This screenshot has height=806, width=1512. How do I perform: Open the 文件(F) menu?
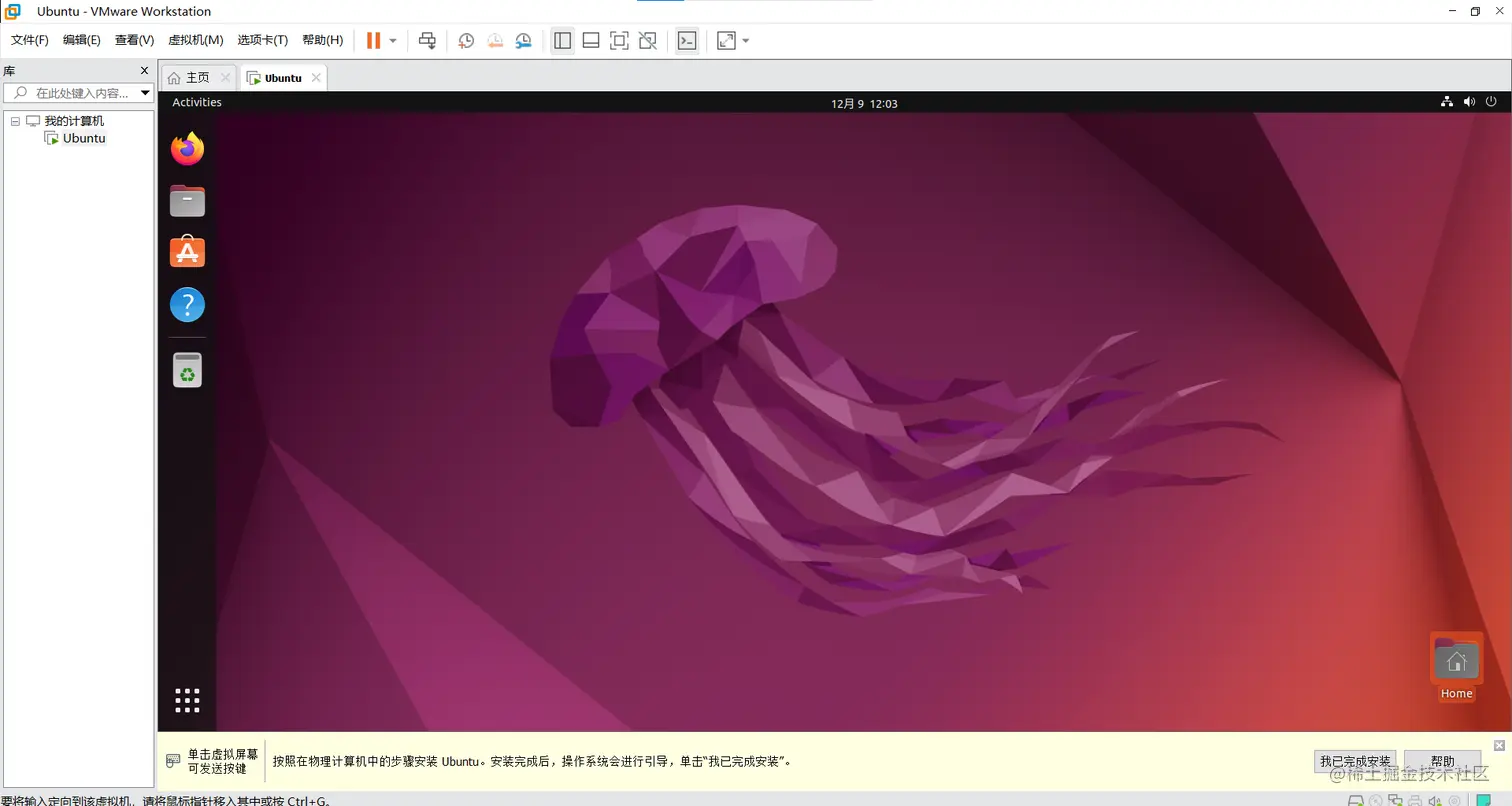pyautogui.click(x=30, y=40)
